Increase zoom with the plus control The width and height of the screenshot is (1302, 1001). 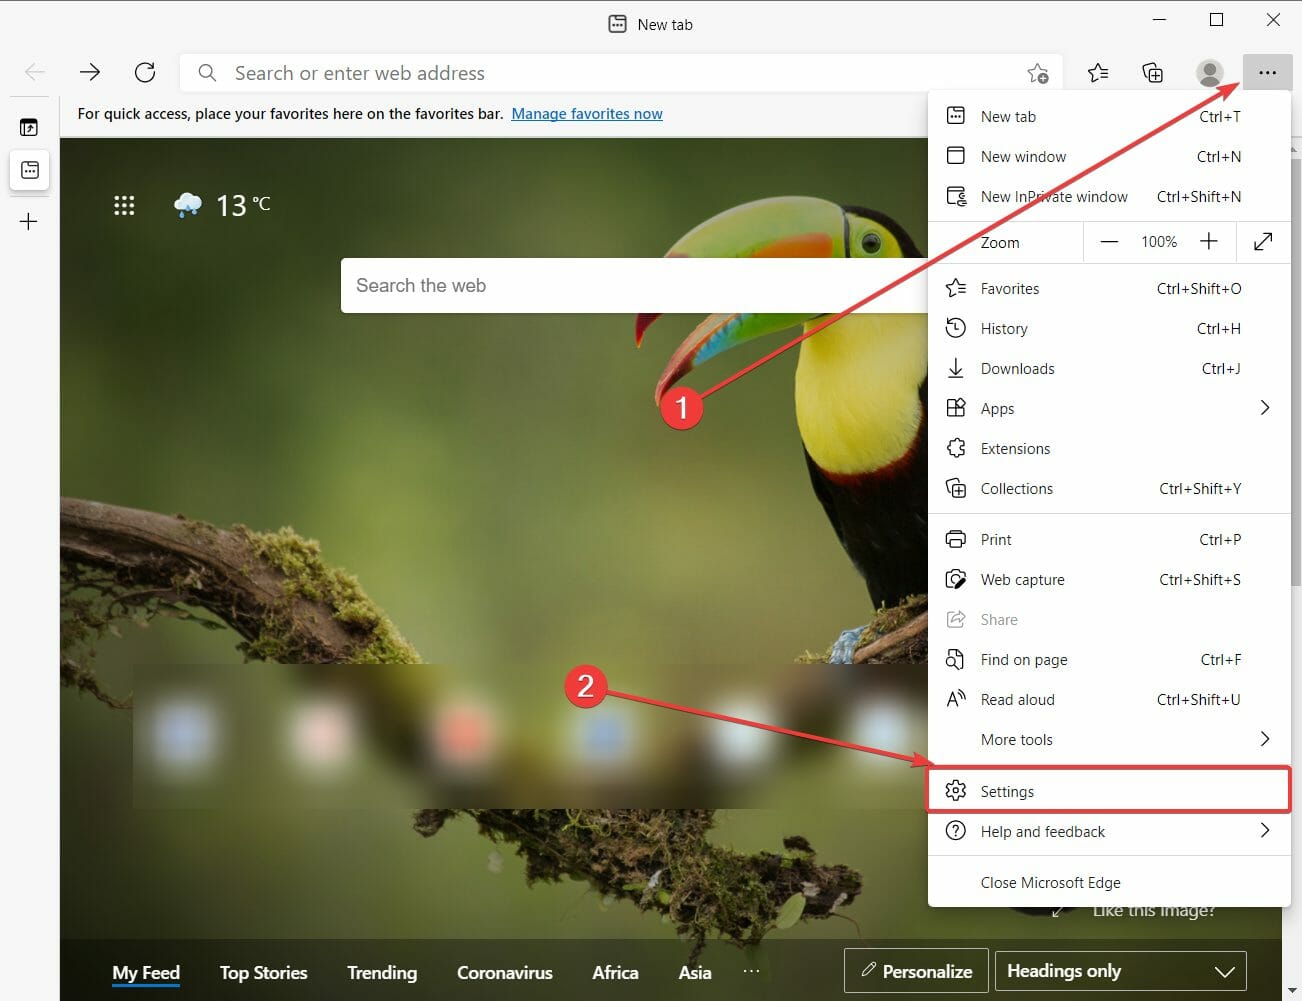click(x=1208, y=242)
